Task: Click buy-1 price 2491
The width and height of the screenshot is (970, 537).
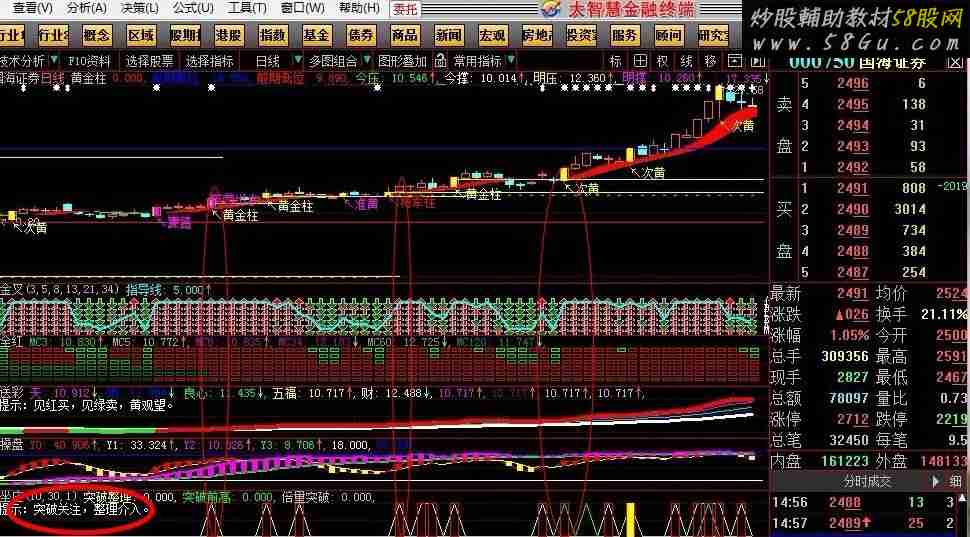Action: pos(853,188)
